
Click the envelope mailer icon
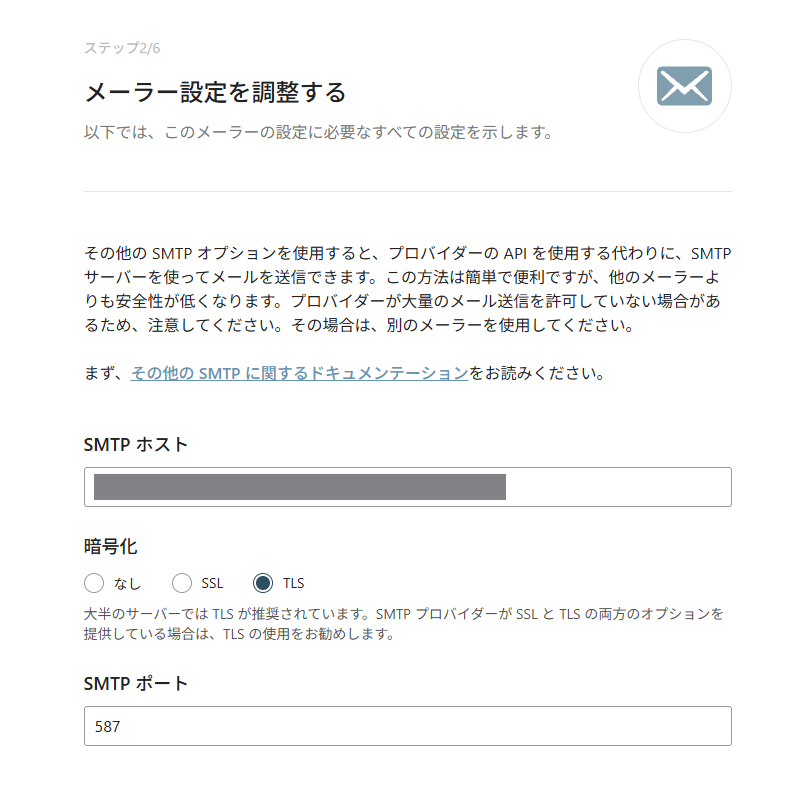coord(684,86)
